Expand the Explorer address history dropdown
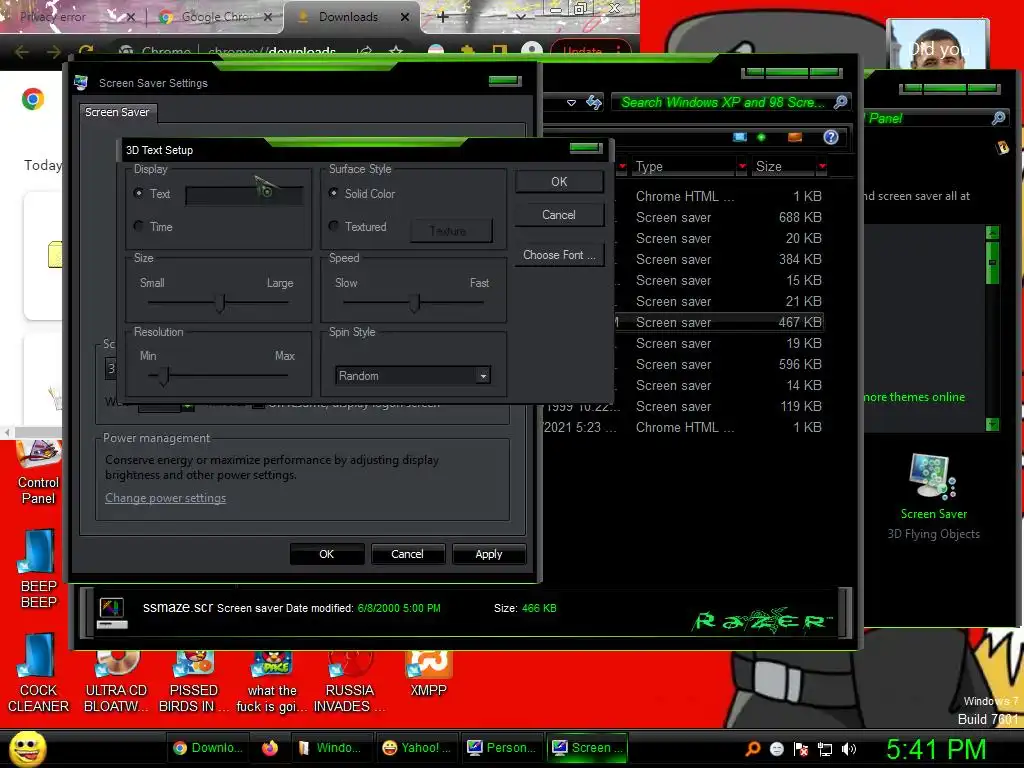 [x=571, y=103]
